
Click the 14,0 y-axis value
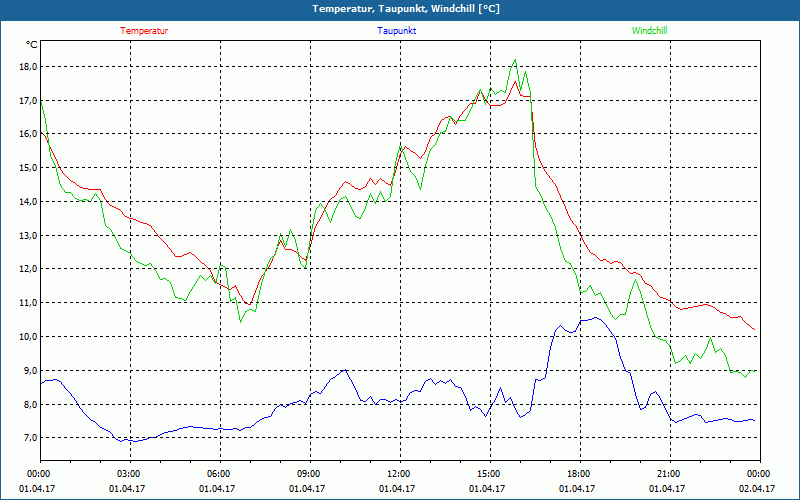[28, 202]
